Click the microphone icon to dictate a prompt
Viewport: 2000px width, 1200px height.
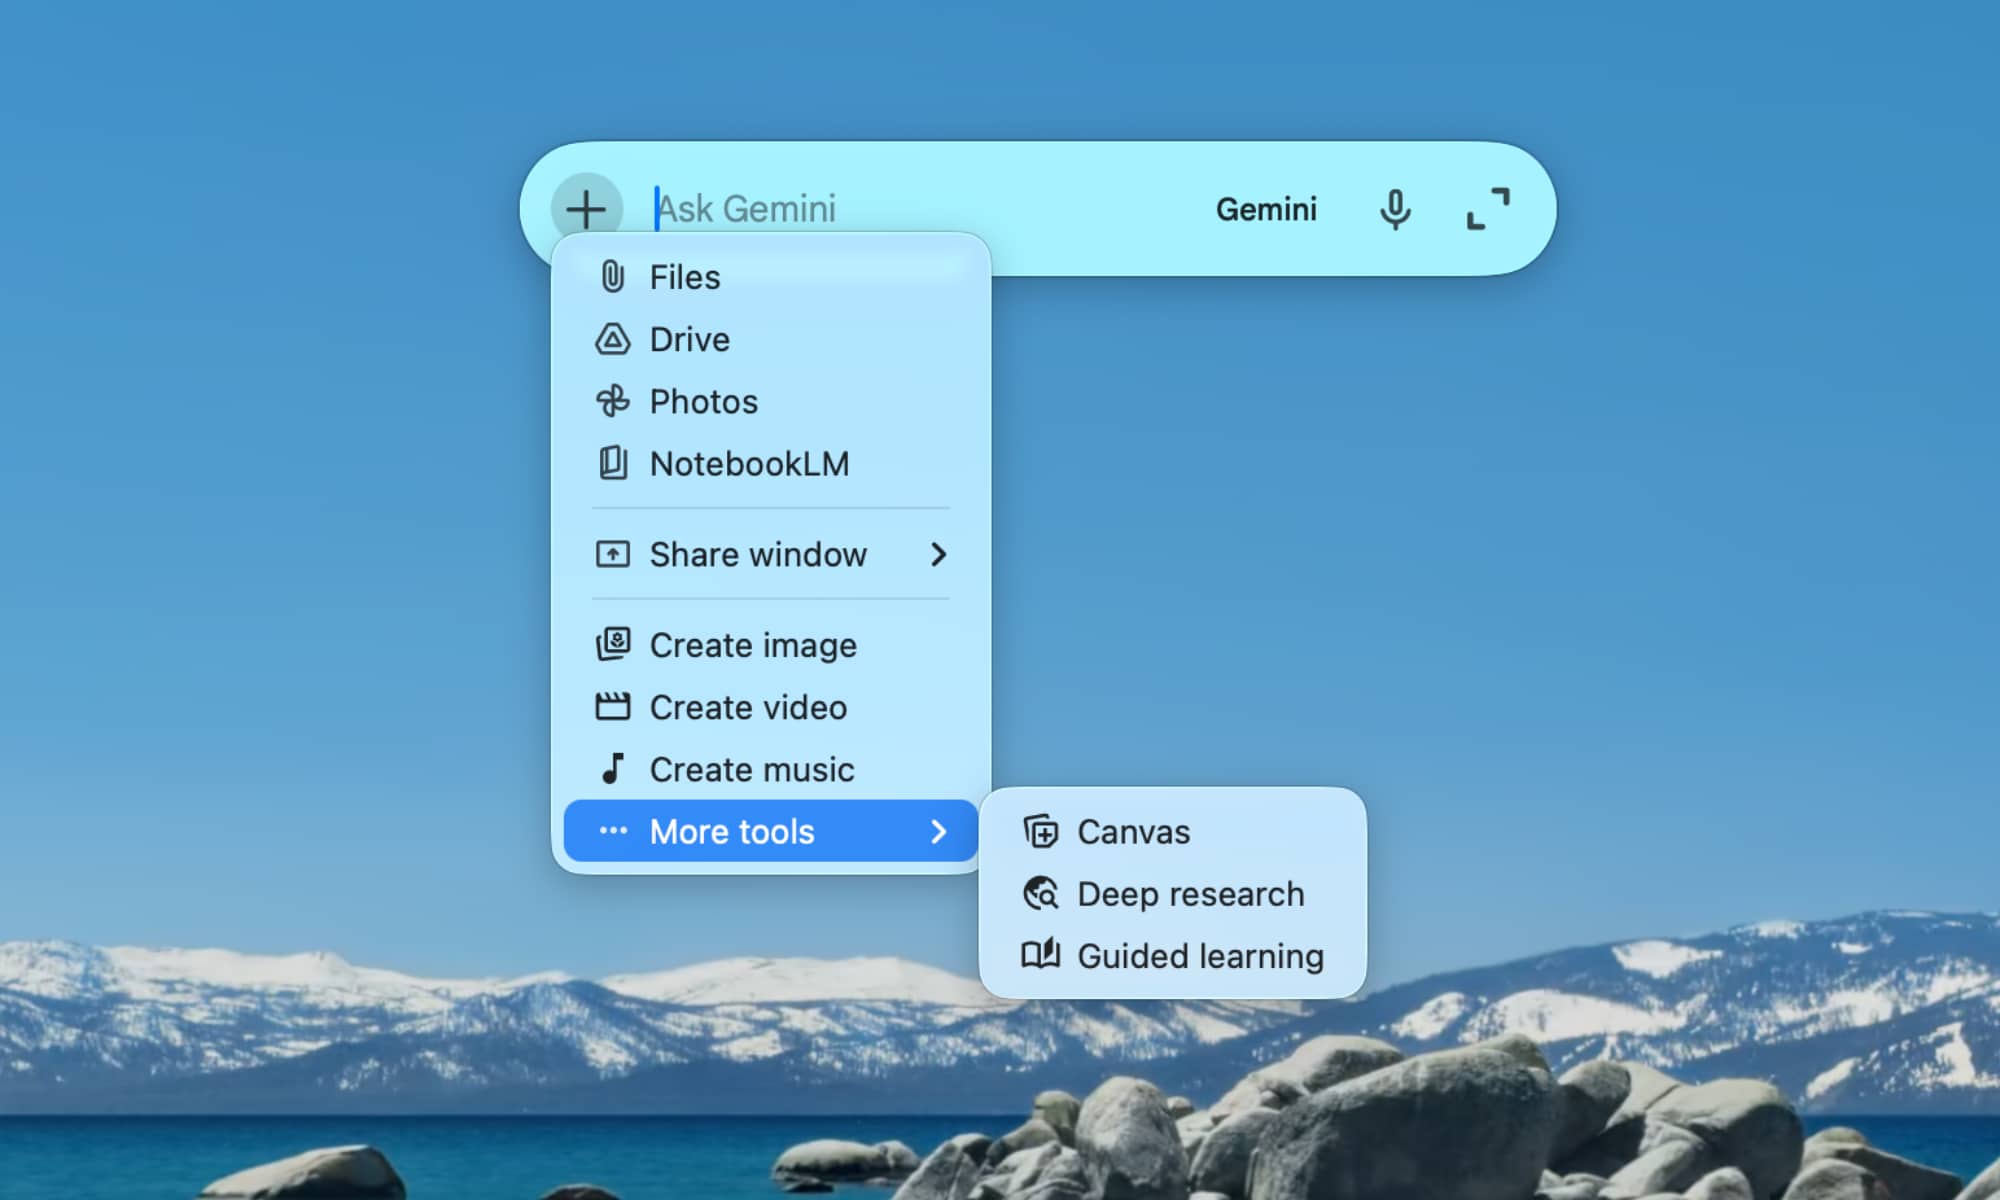pos(1394,208)
